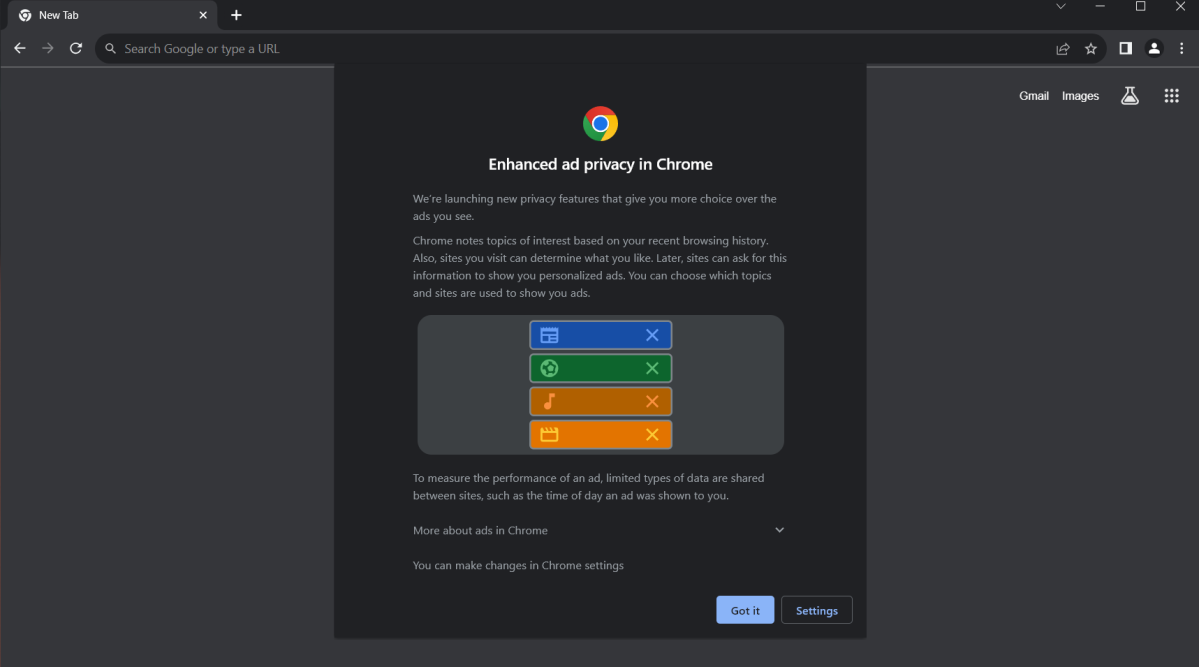Select the New Tab tab
The height and width of the screenshot is (667, 1199).
click(x=100, y=15)
